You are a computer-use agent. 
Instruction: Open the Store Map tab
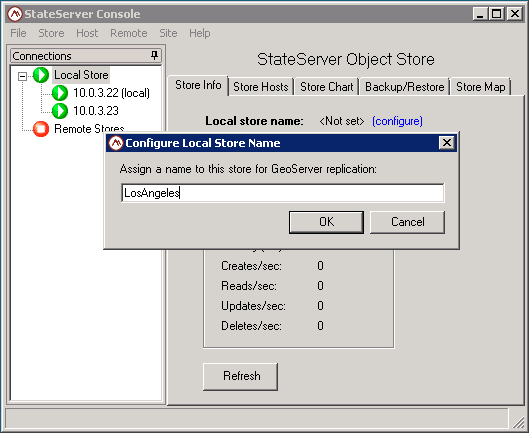pos(480,87)
